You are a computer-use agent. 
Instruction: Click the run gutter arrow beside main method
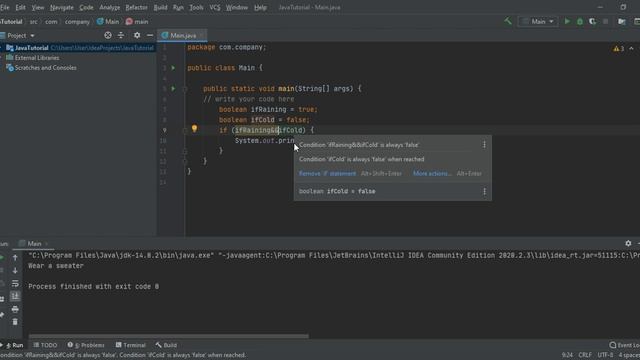[173, 89]
